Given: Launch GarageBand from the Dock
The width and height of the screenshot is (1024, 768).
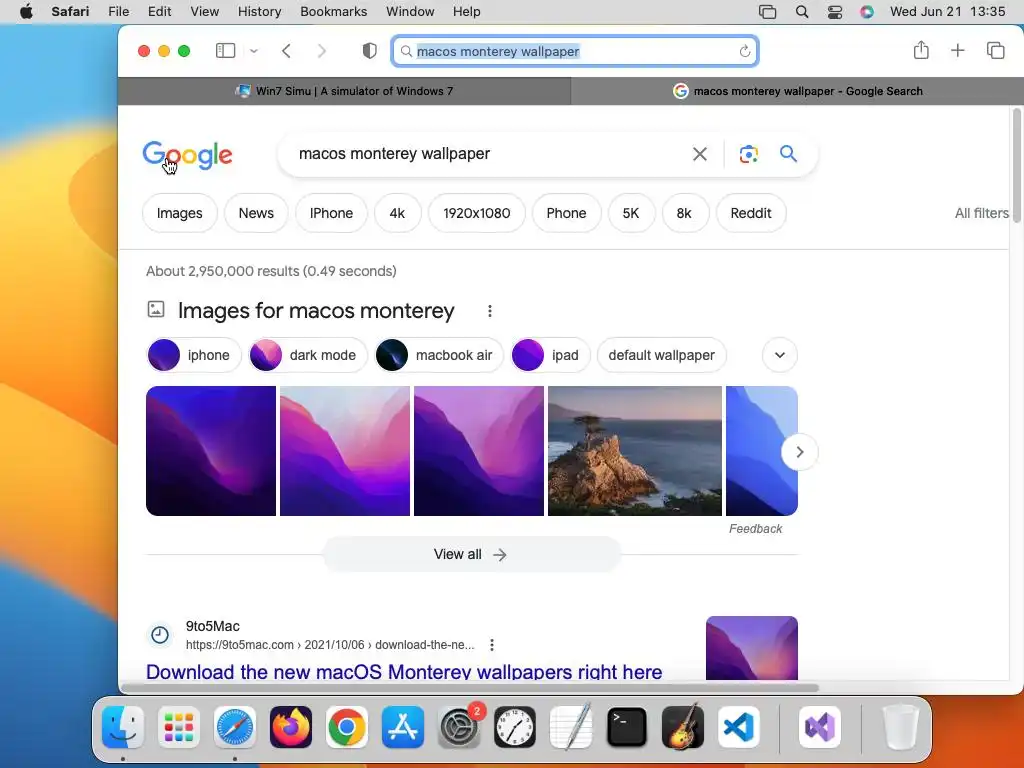Looking at the screenshot, I should point(683,727).
